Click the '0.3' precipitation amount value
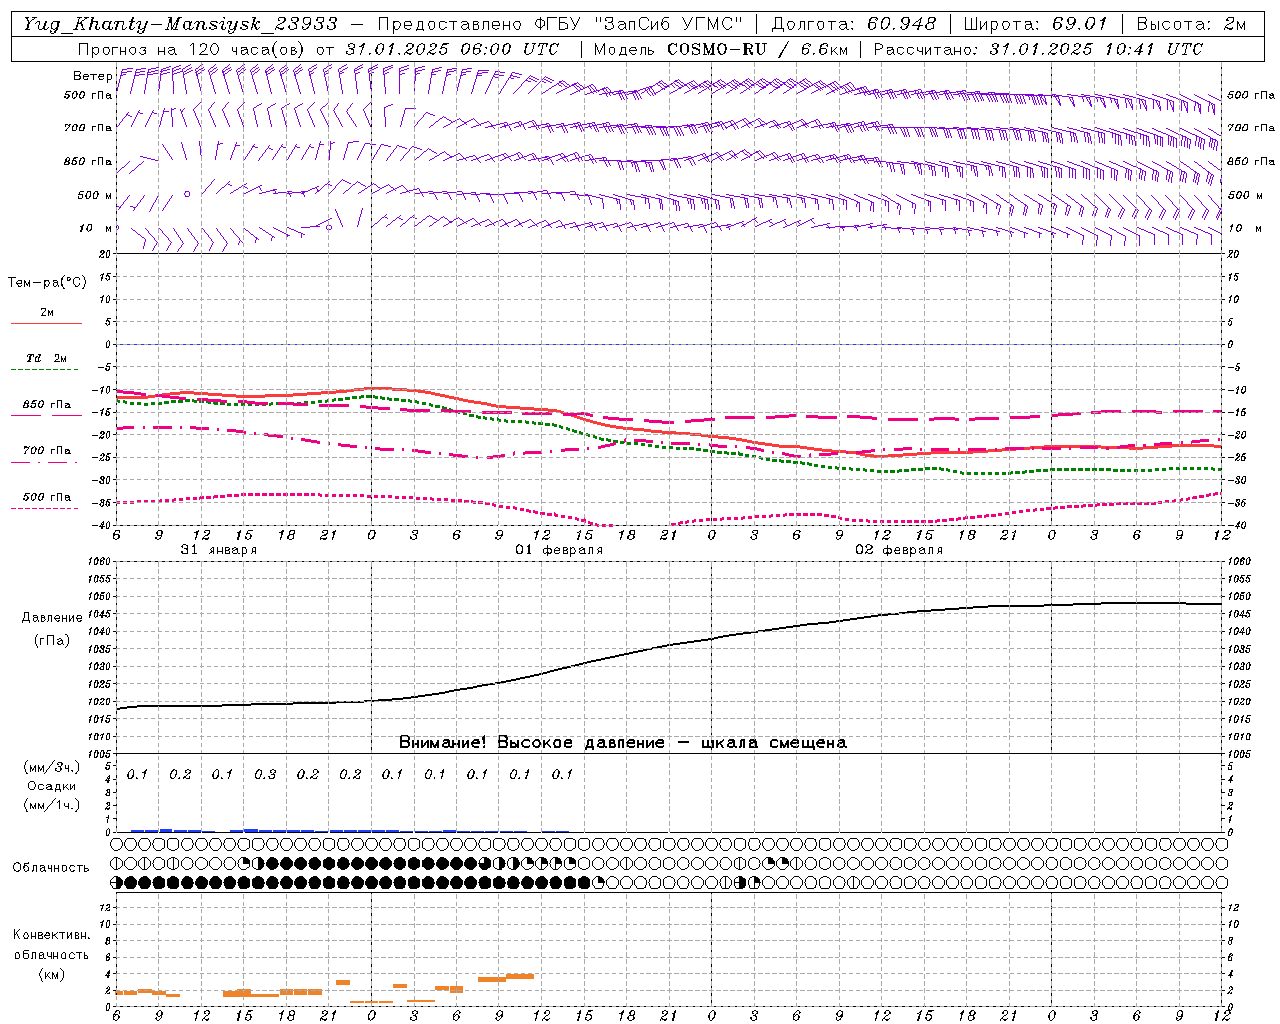 click(x=265, y=775)
